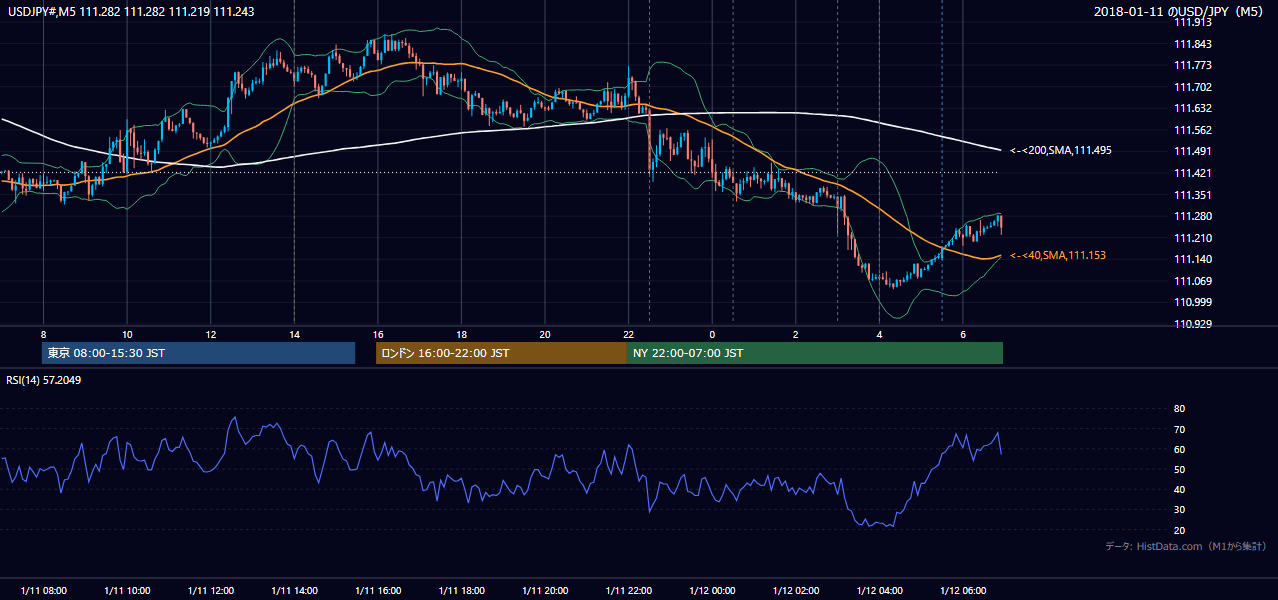Click price axis value 111.562

pos(1193,130)
